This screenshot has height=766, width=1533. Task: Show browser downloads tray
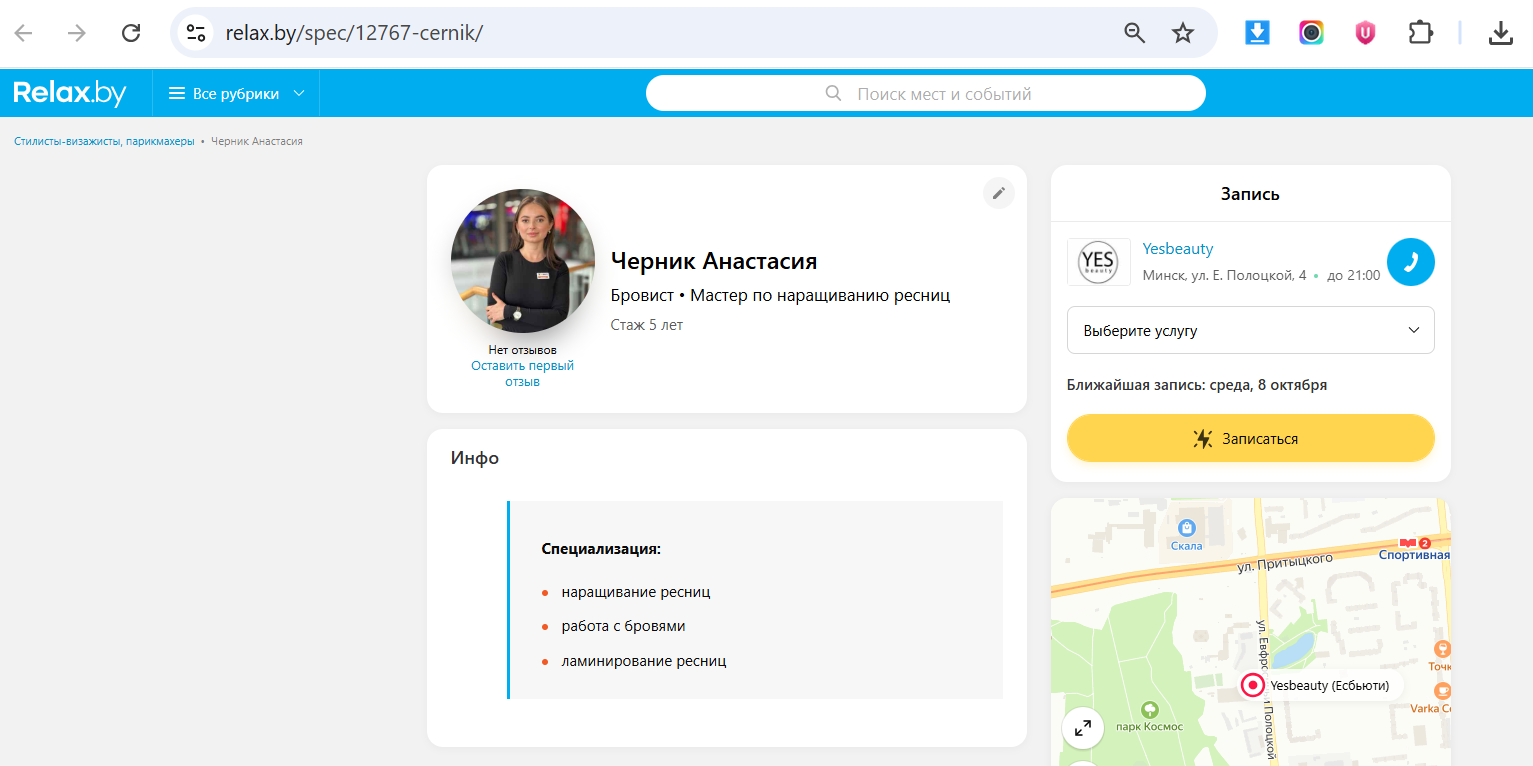click(1500, 33)
